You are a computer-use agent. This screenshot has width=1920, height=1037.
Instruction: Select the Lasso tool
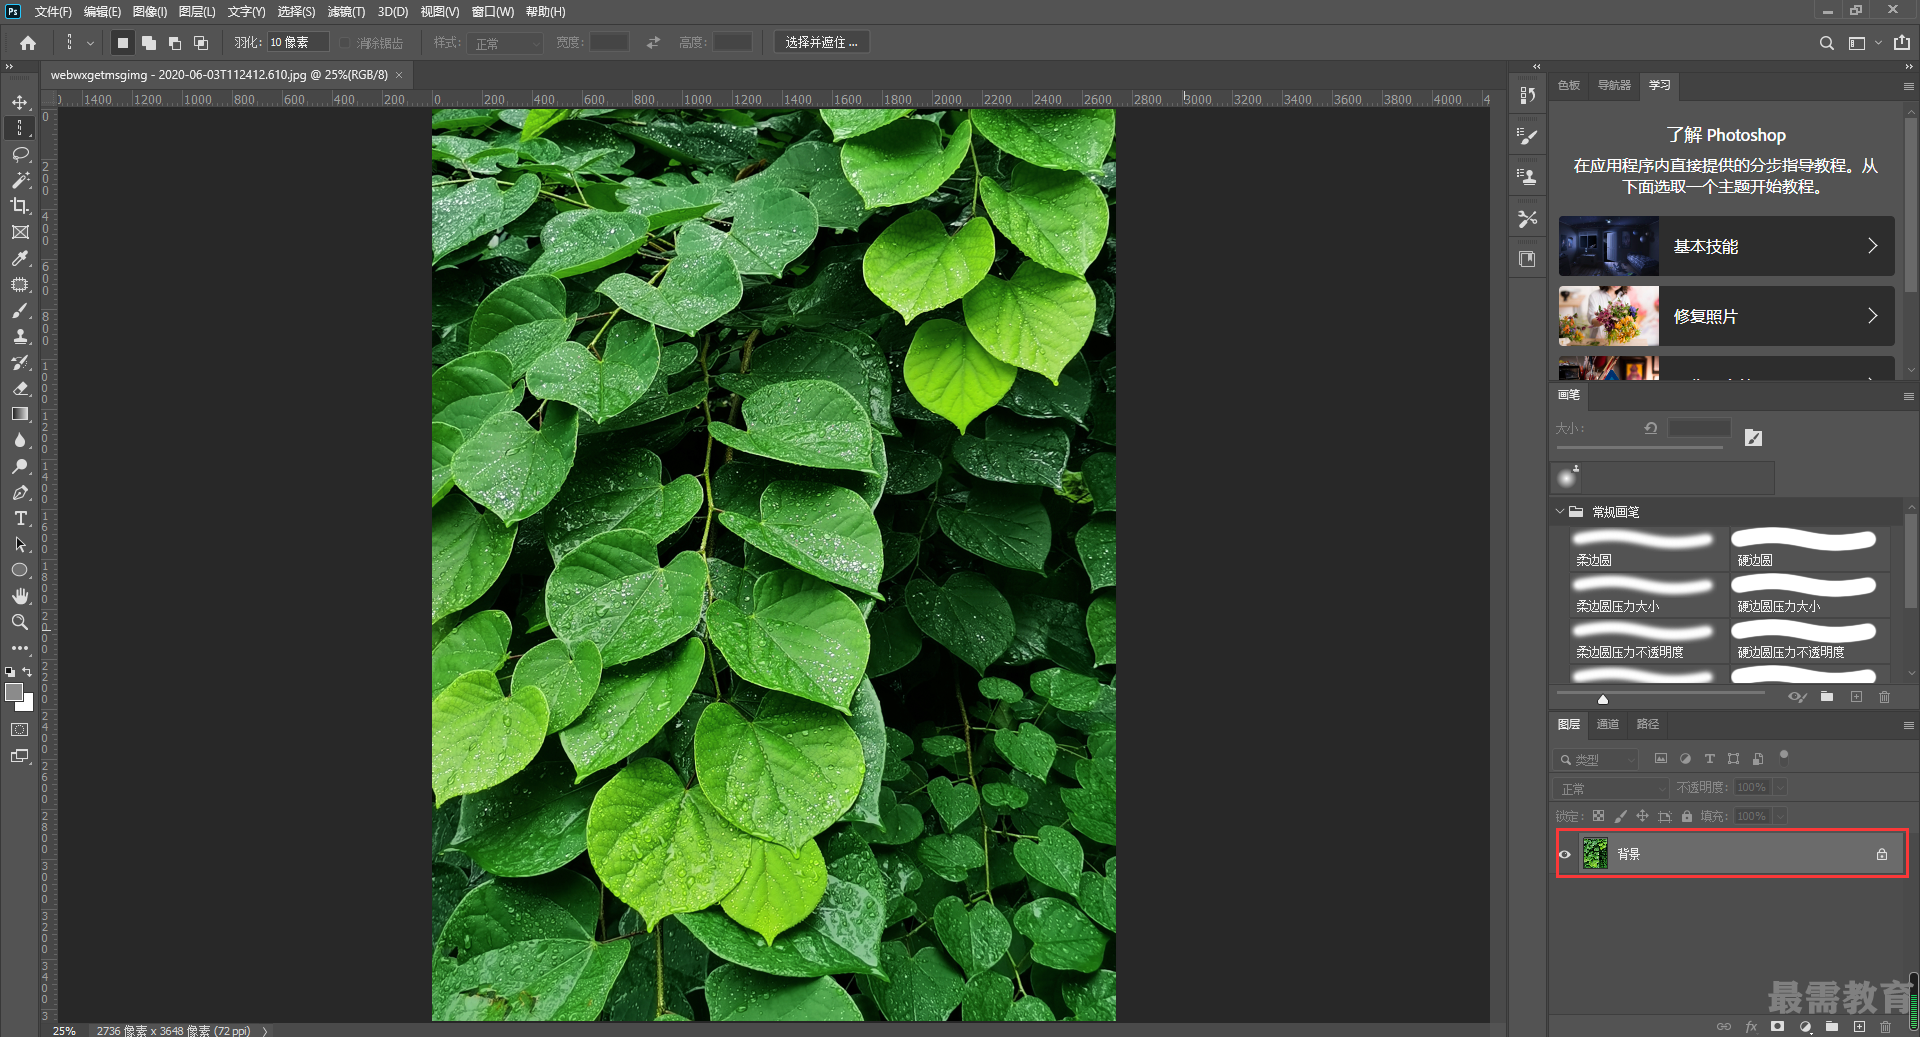click(x=20, y=154)
